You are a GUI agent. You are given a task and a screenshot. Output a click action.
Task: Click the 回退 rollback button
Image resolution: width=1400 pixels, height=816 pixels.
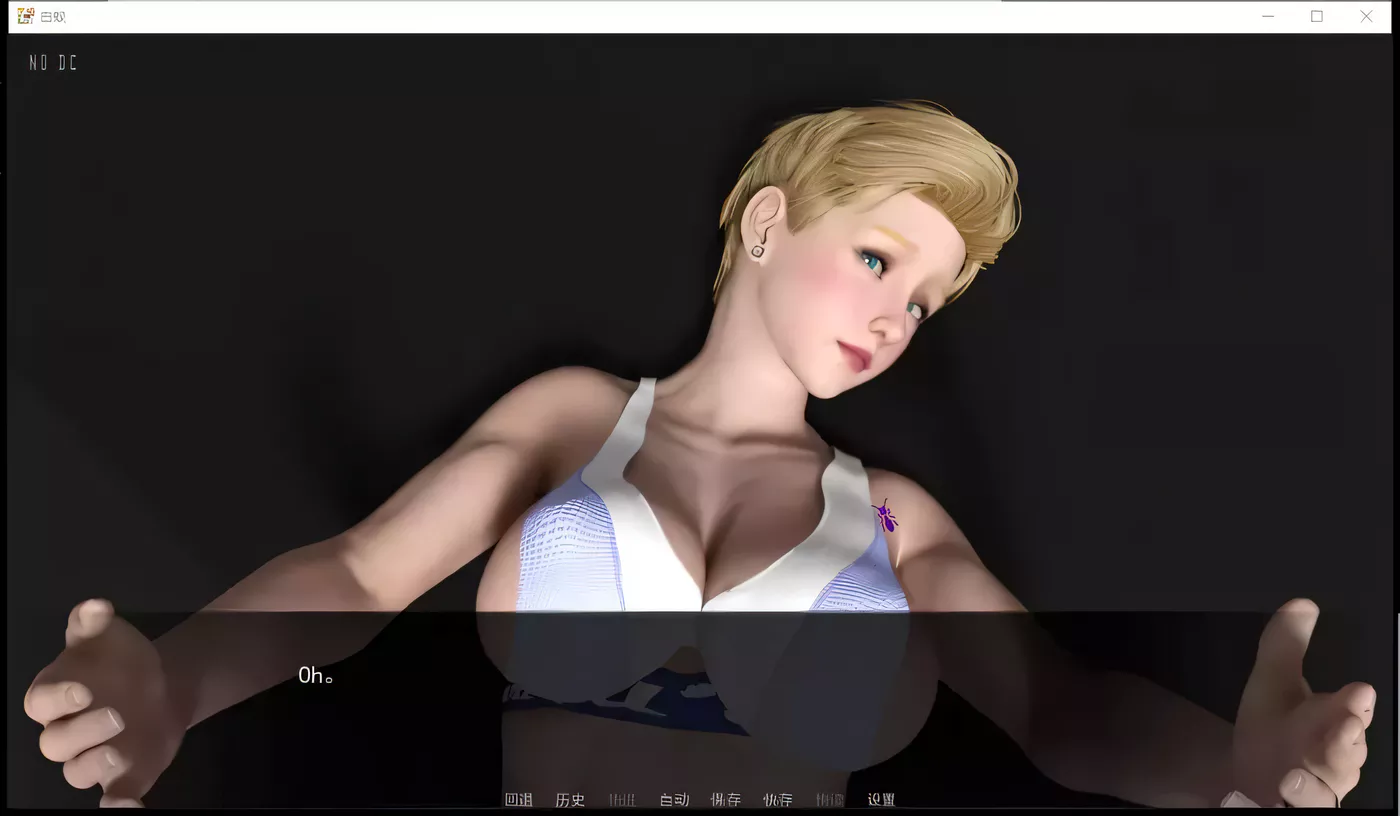pyautogui.click(x=518, y=799)
